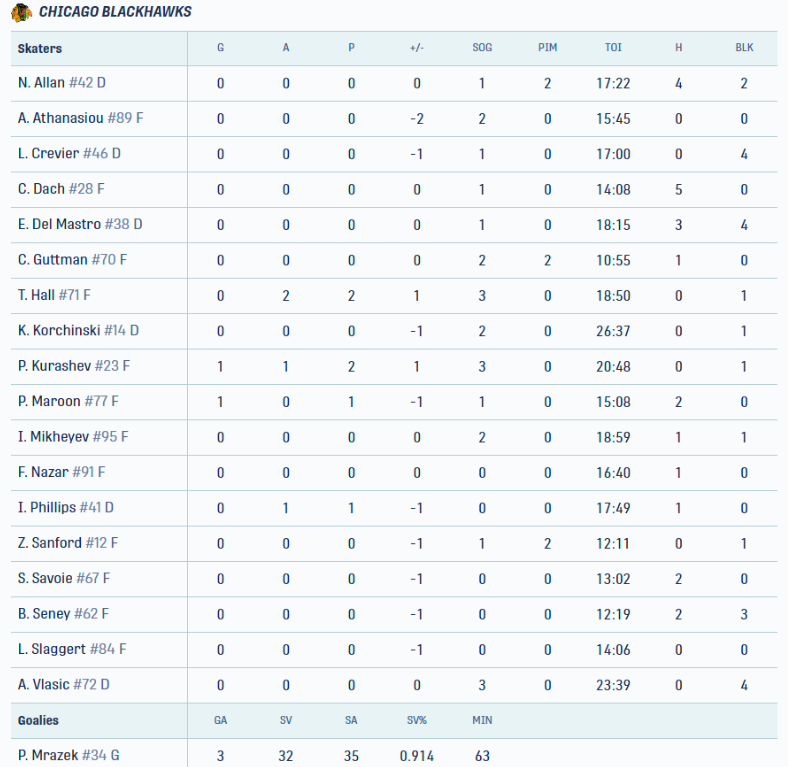The width and height of the screenshot is (788, 767).
Task: Click the BLK column header
Action: click(x=744, y=48)
